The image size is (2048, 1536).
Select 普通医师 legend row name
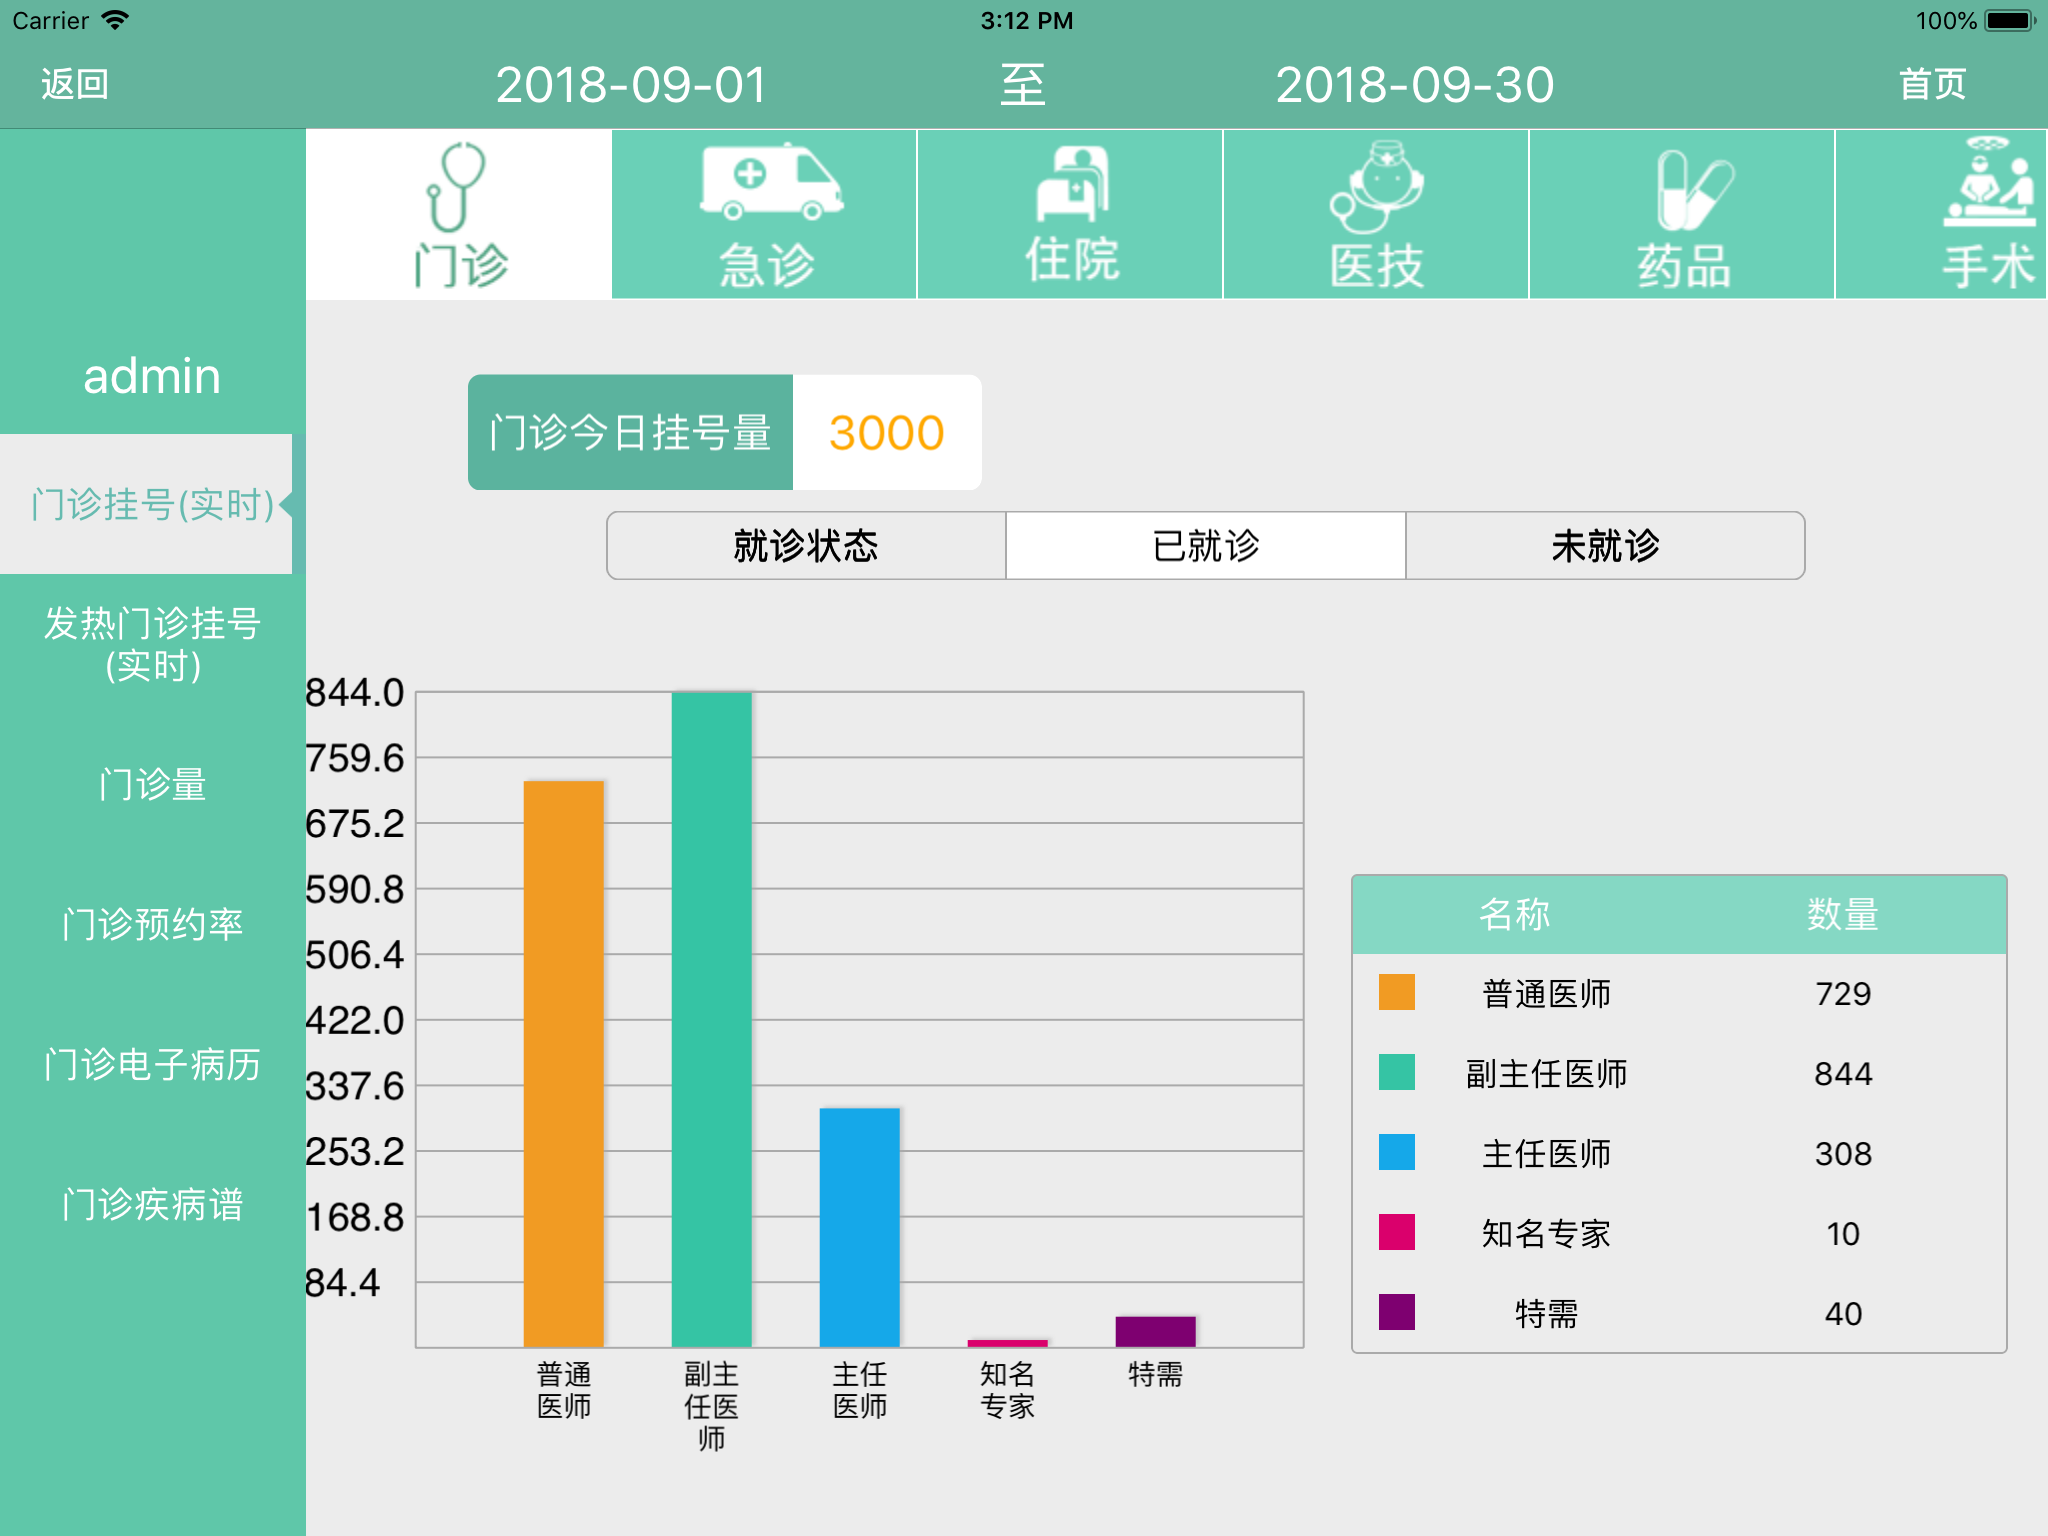(x=1546, y=993)
